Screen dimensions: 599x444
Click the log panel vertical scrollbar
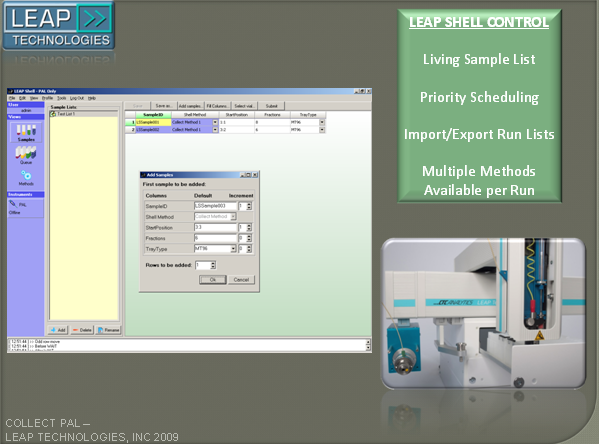pos(368,345)
